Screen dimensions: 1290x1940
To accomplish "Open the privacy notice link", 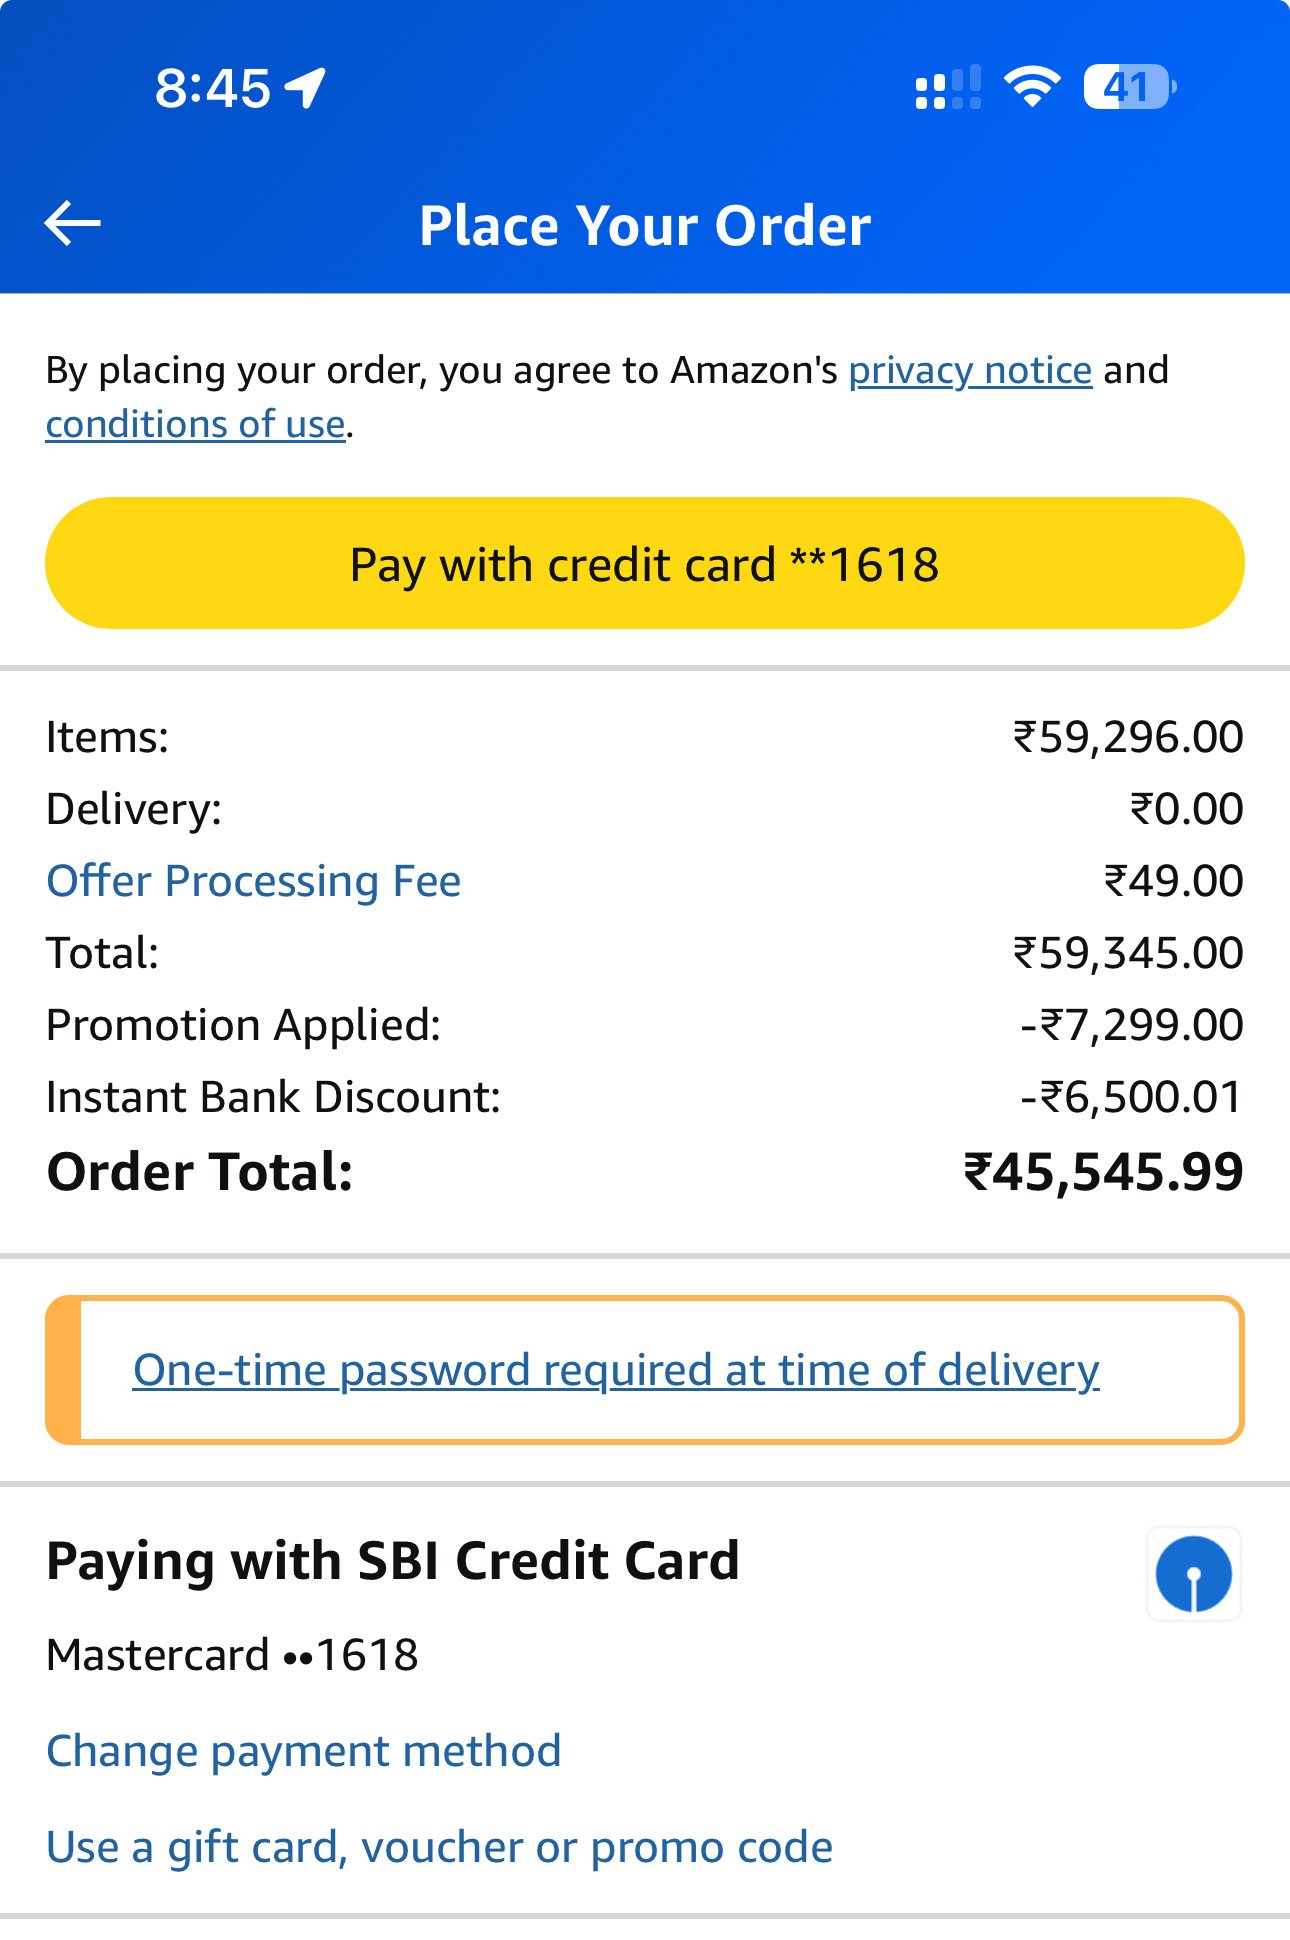I will (970, 370).
